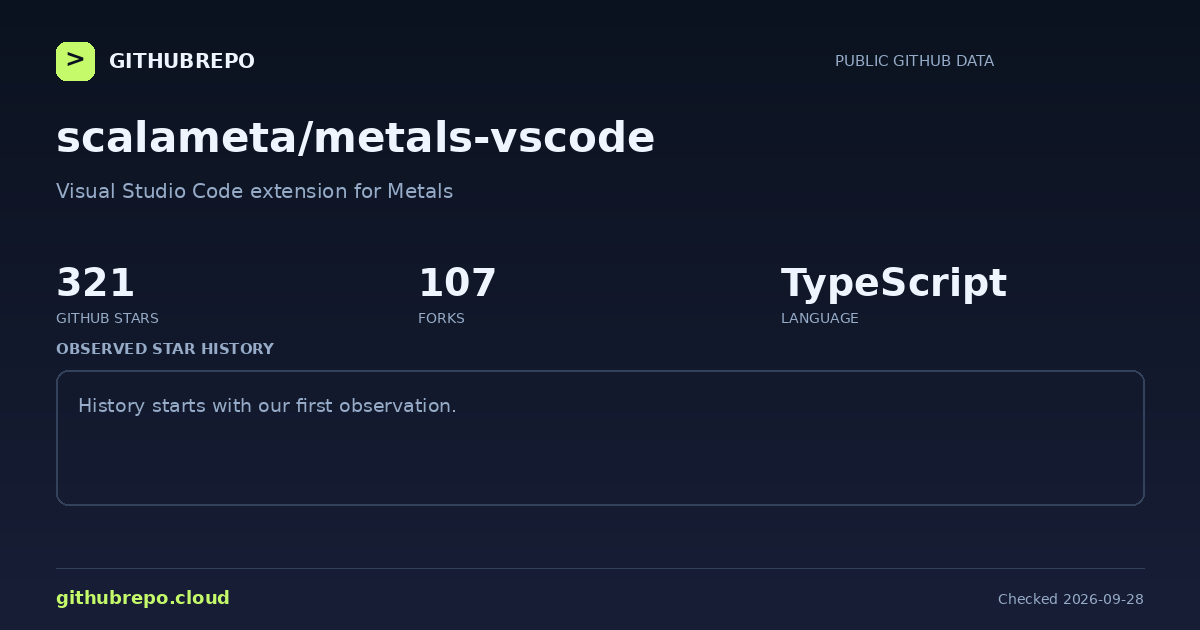This screenshot has width=1200, height=630.
Task: Click the OBSERVED STAR HISTORY heading
Action: [x=165, y=349]
